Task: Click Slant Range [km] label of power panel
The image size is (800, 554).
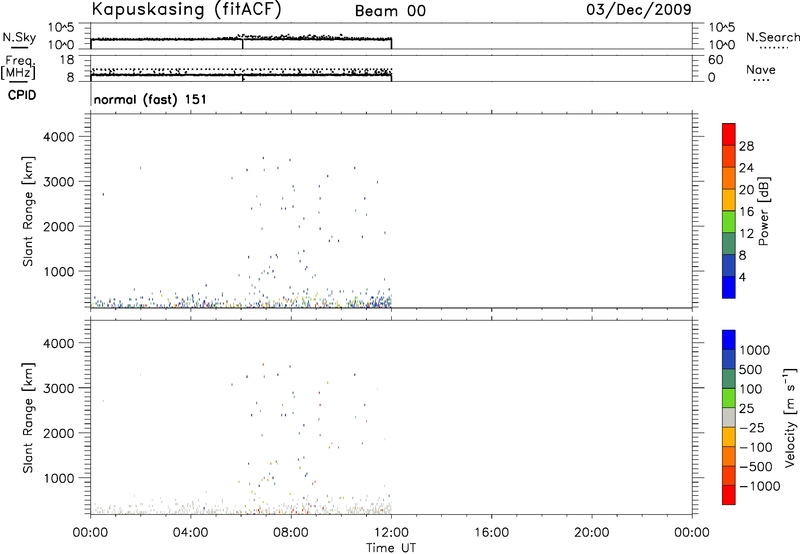Action: pos(28,212)
